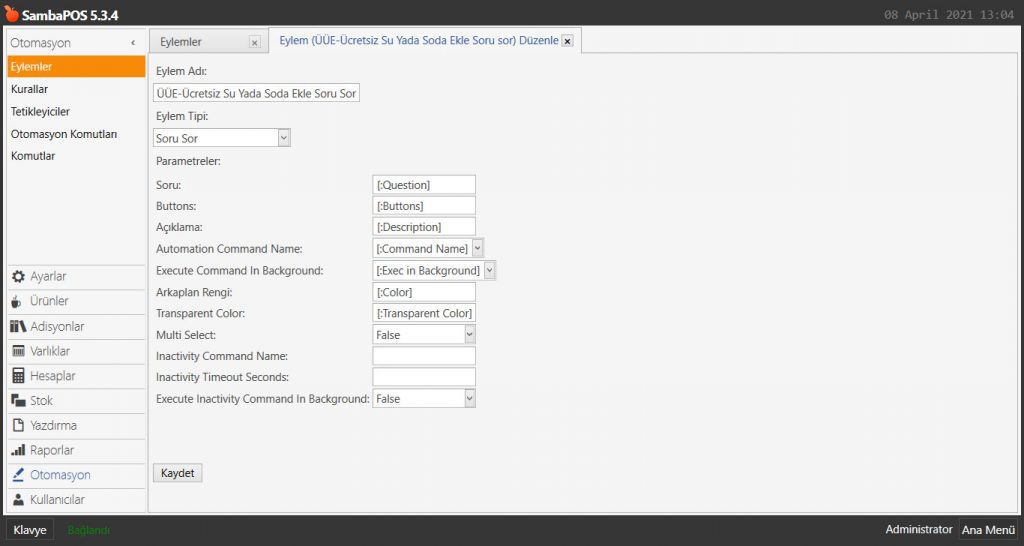This screenshot has width=1024, height=546.
Task: Click the Arkaplan Rengi color field
Action: (423, 292)
